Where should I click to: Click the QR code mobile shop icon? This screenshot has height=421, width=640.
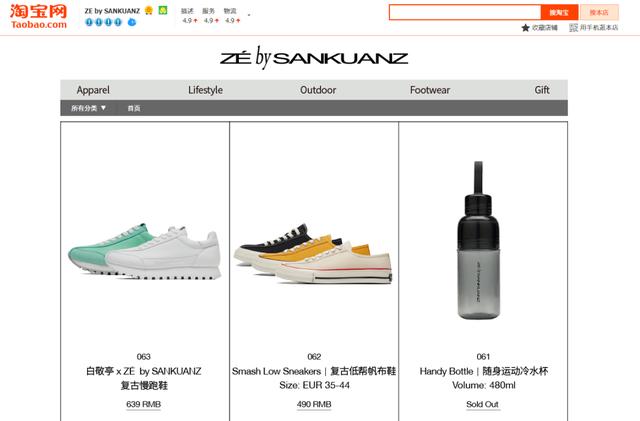coord(573,27)
